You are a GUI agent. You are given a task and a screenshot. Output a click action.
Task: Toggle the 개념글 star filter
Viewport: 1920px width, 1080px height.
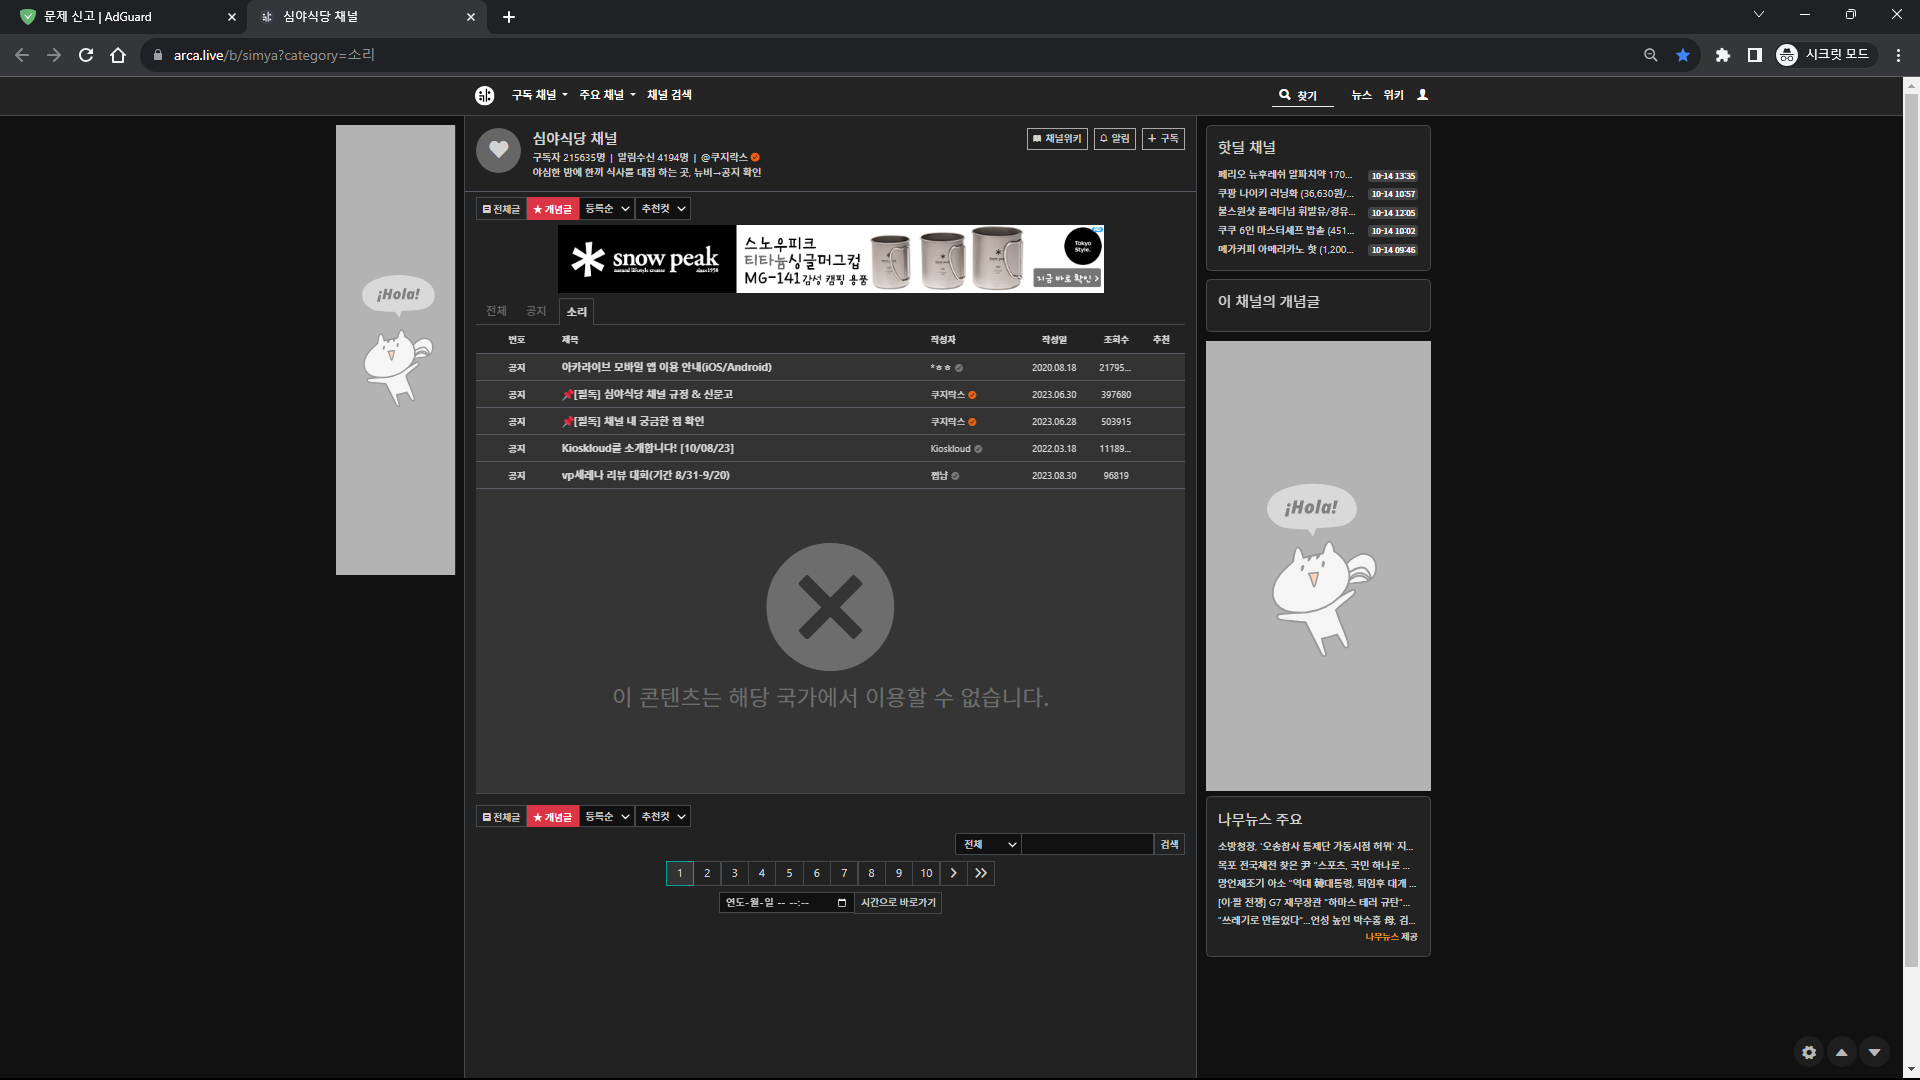click(x=553, y=208)
